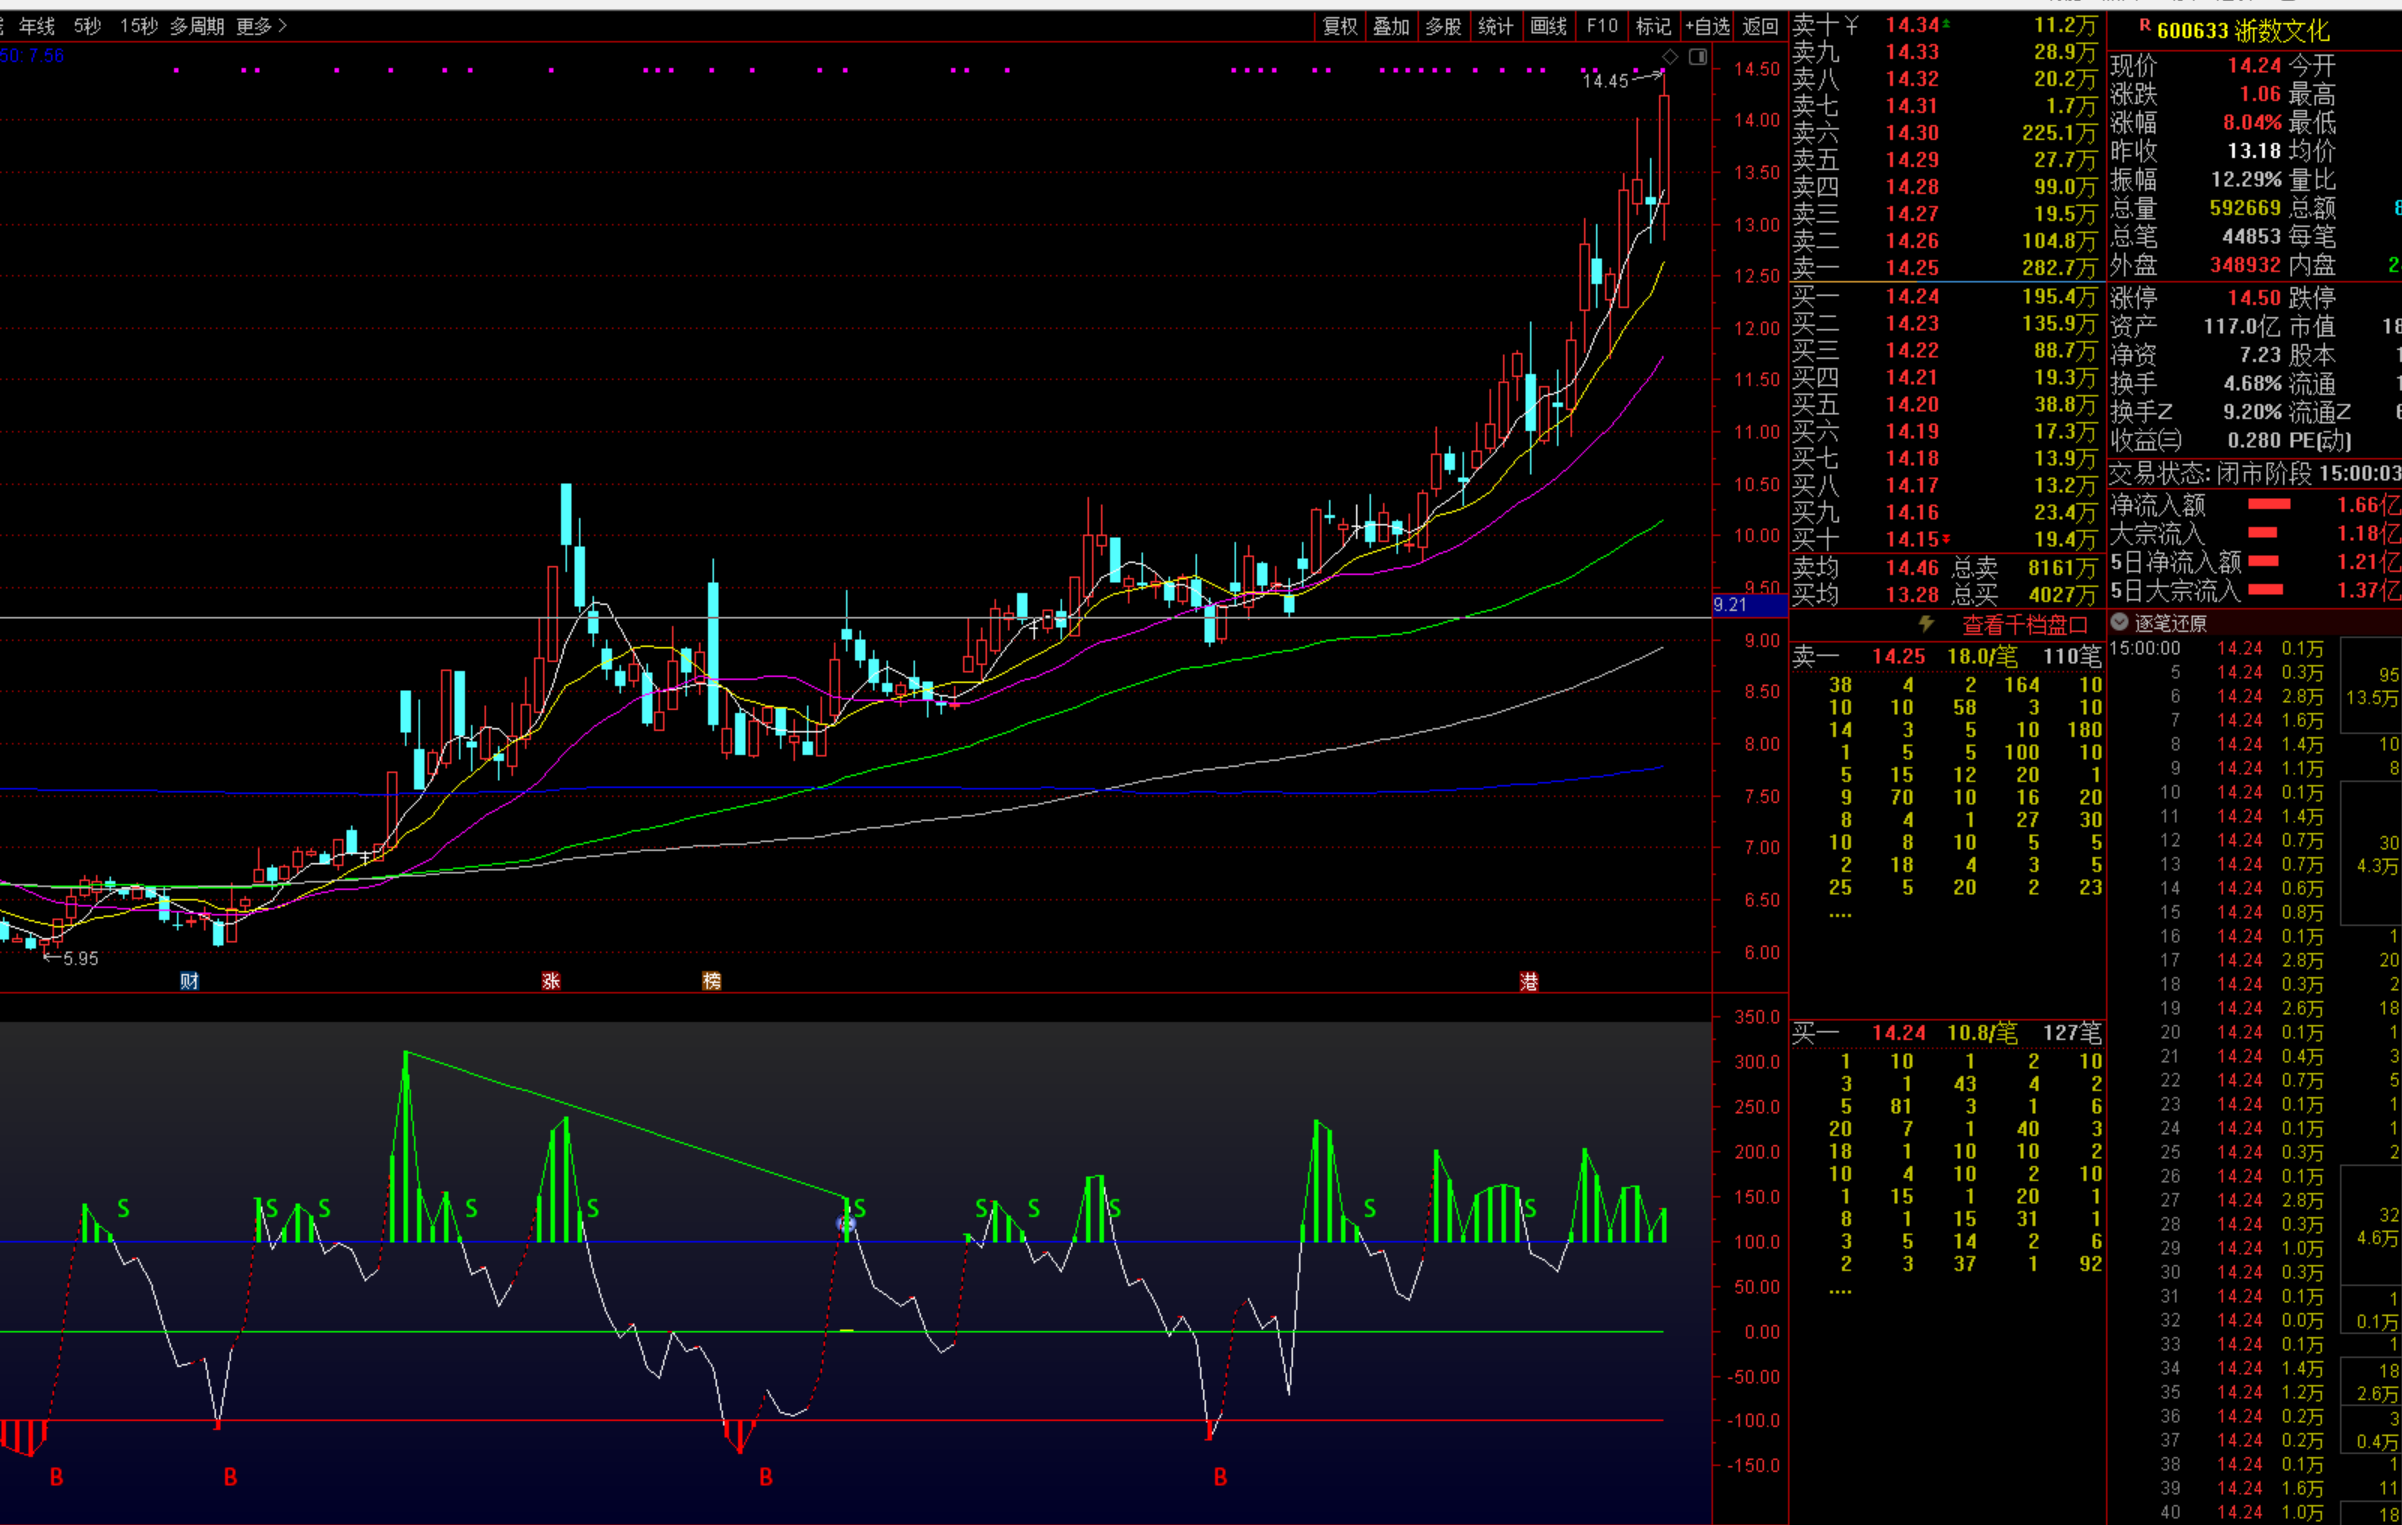Click stock title 600633 浙数文化
Screen dimensions: 2402x1525
(2243, 31)
